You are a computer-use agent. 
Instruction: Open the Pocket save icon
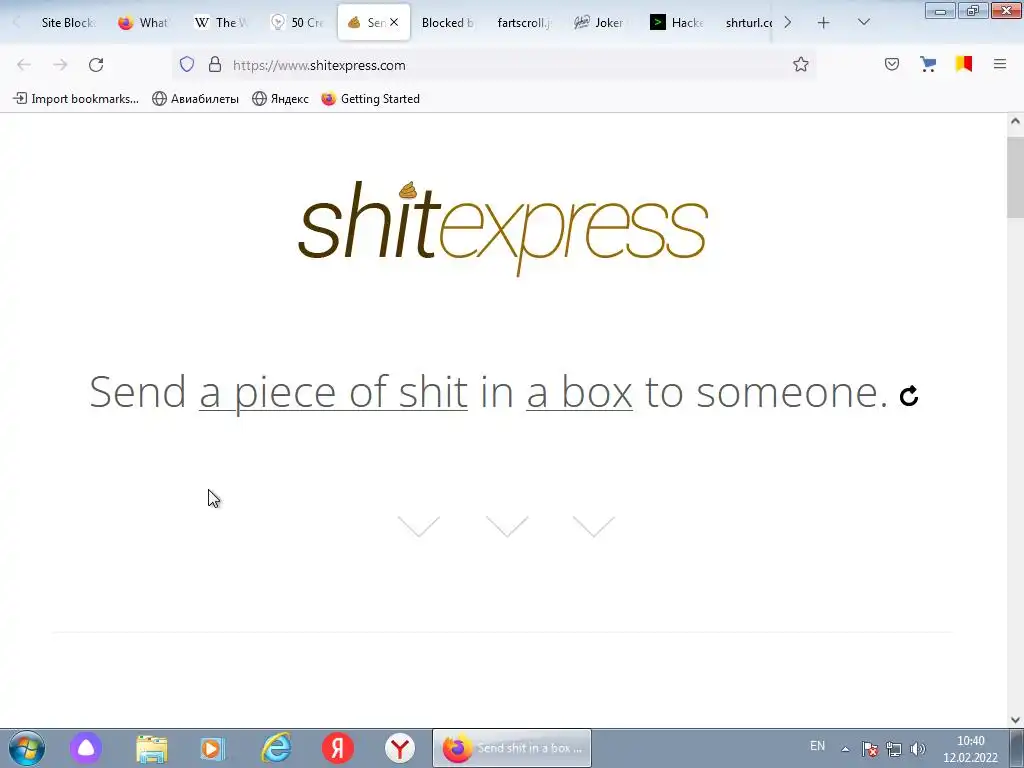pyautogui.click(x=892, y=64)
